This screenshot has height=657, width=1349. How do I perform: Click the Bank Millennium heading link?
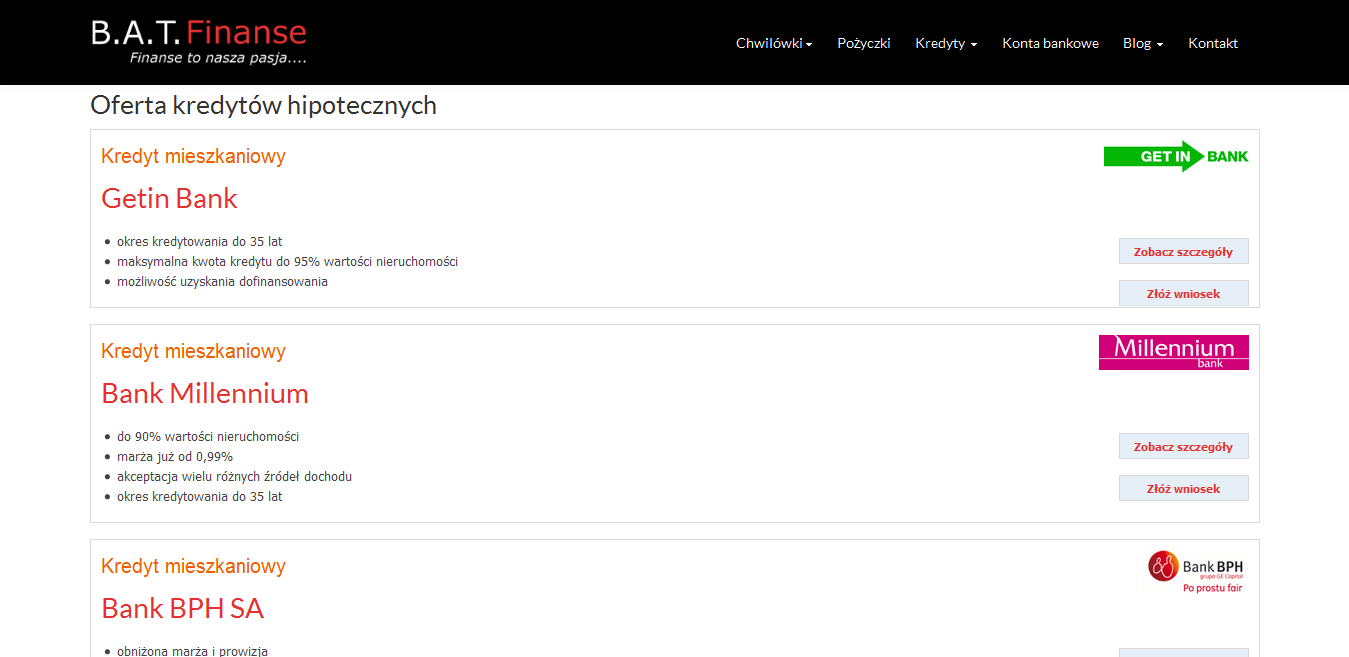click(205, 393)
